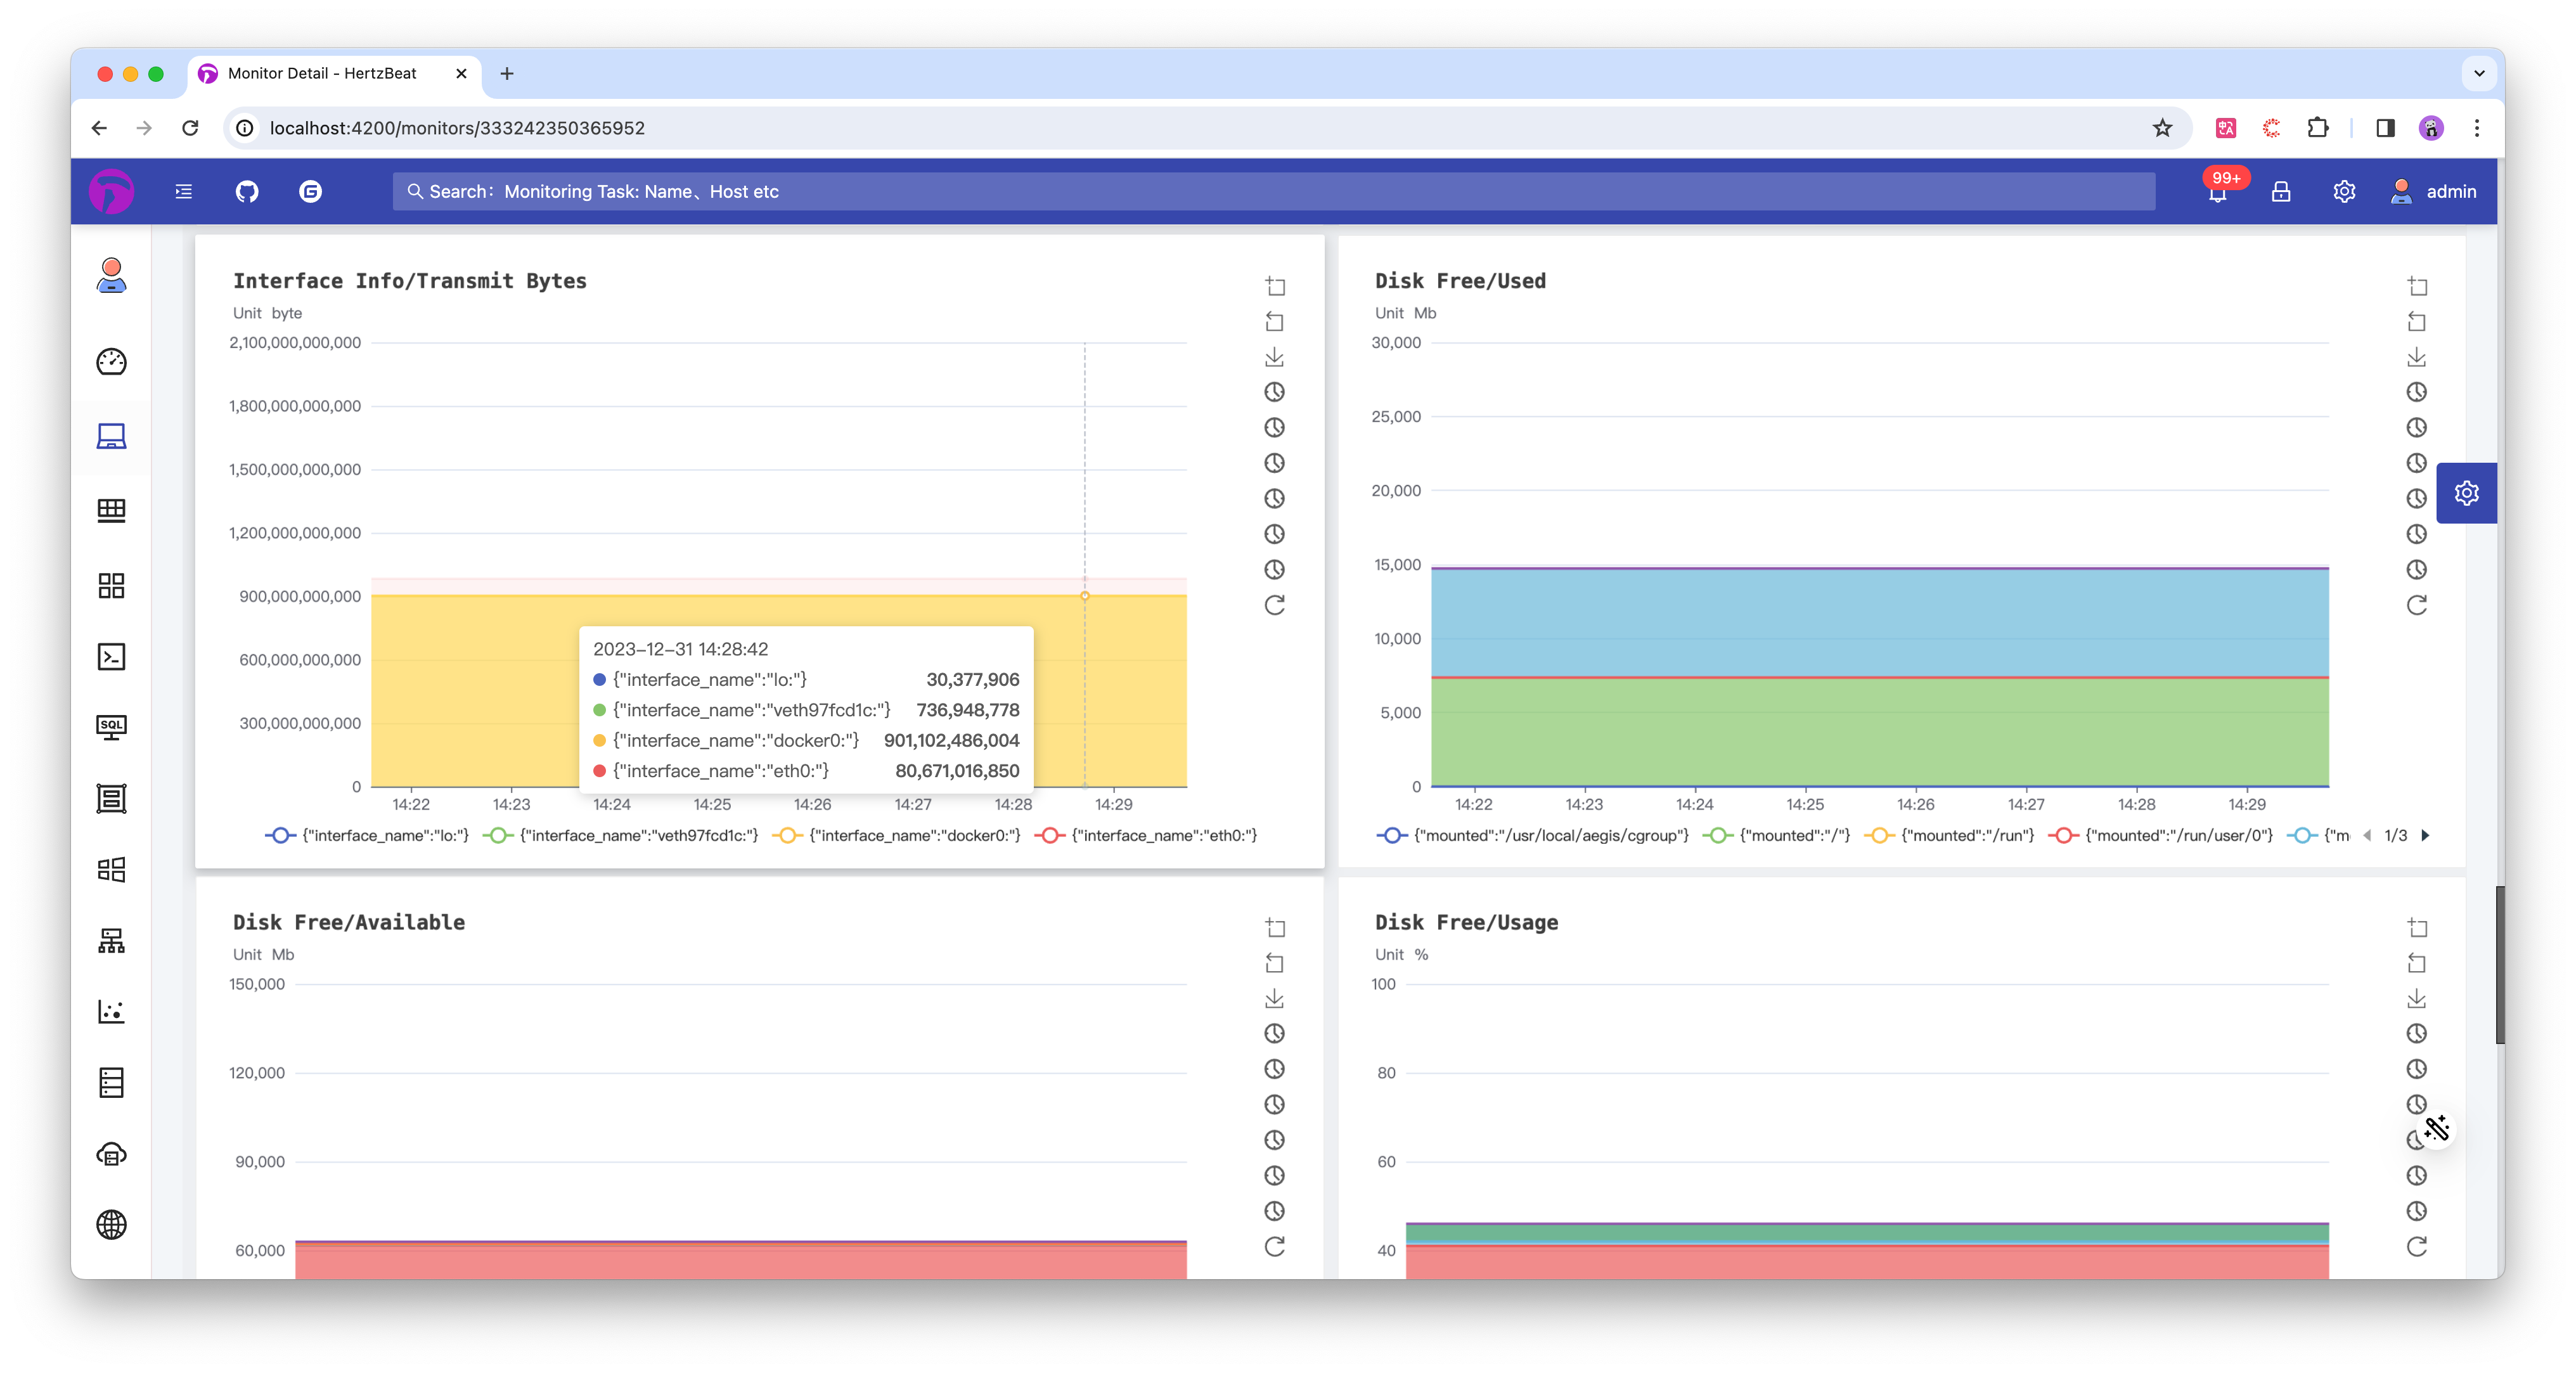Download Interface Info/Transmit Bytes chart as image

pos(1274,357)
